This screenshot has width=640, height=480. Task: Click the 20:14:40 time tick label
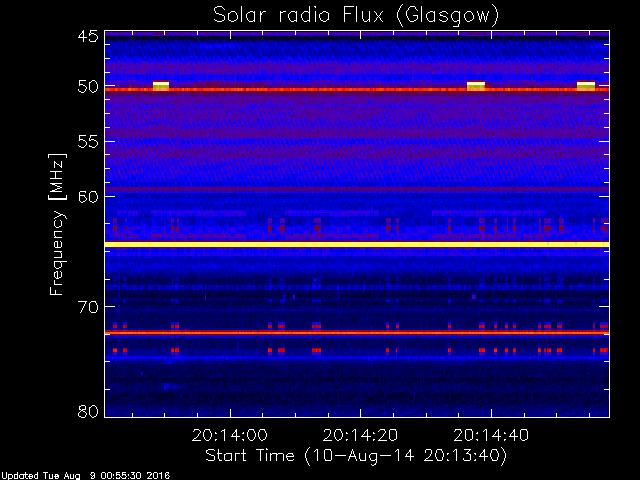pyautogui.click(x=491, y=435)
